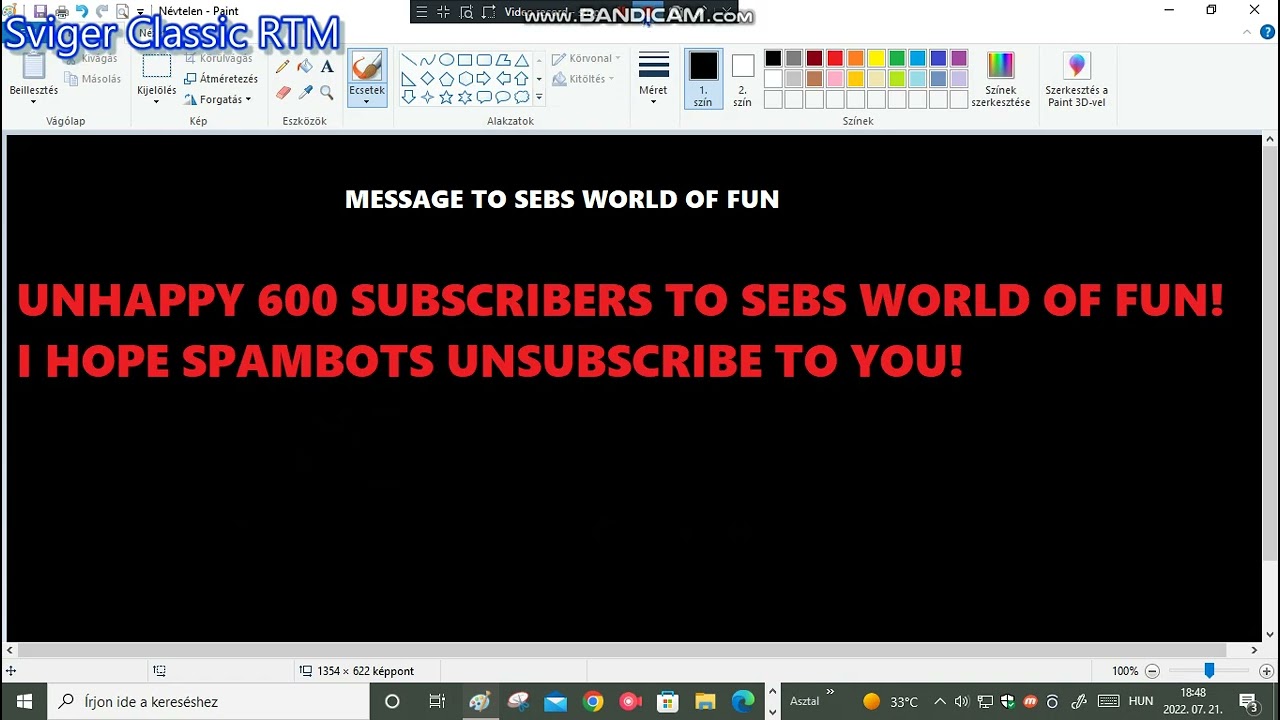Open File Explorer from the taskbar

coord(705,701)
